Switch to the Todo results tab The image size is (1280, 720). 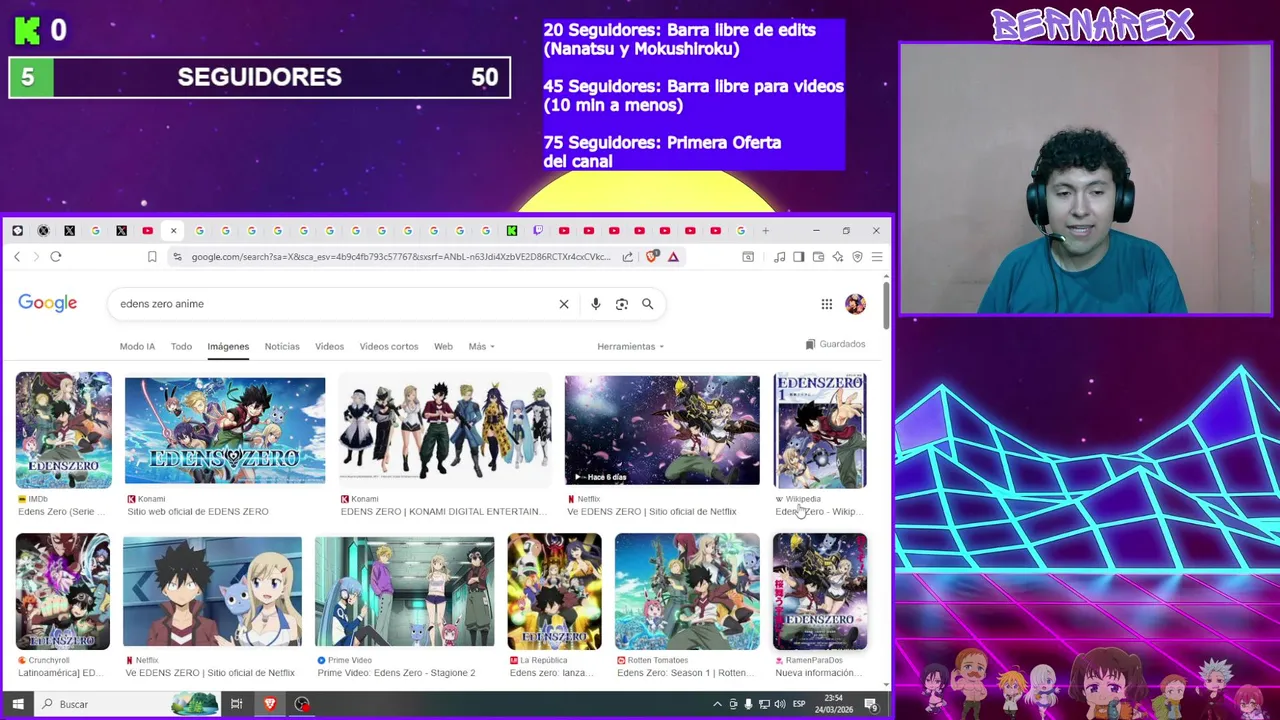[181, 346]
